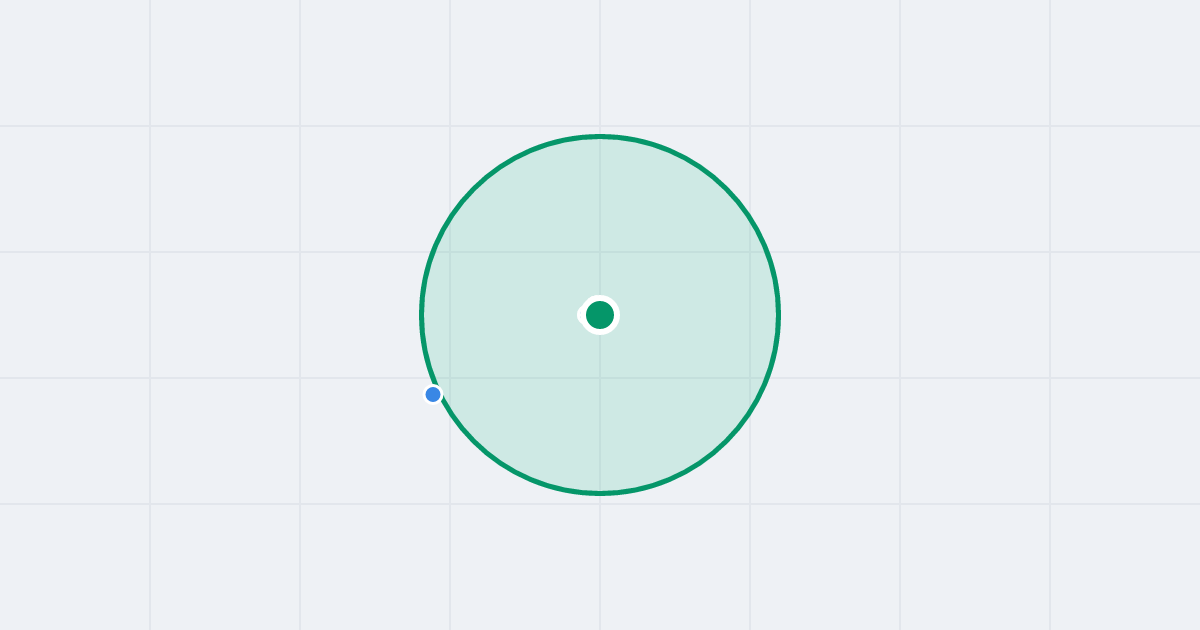This screenshot has height=630, width=1200.
Task: Click the vertical grid line inside the circle's right half
Action: click(x=750, y=315)
